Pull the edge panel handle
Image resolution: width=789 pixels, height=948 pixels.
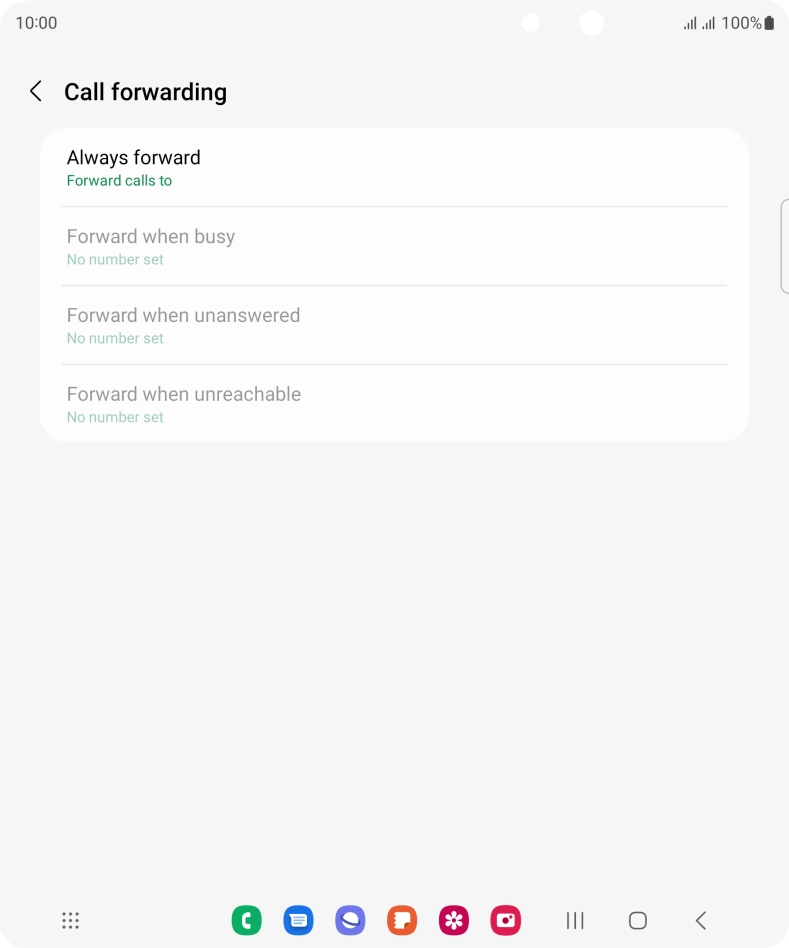pyautogui.click(x=784, y=246)
